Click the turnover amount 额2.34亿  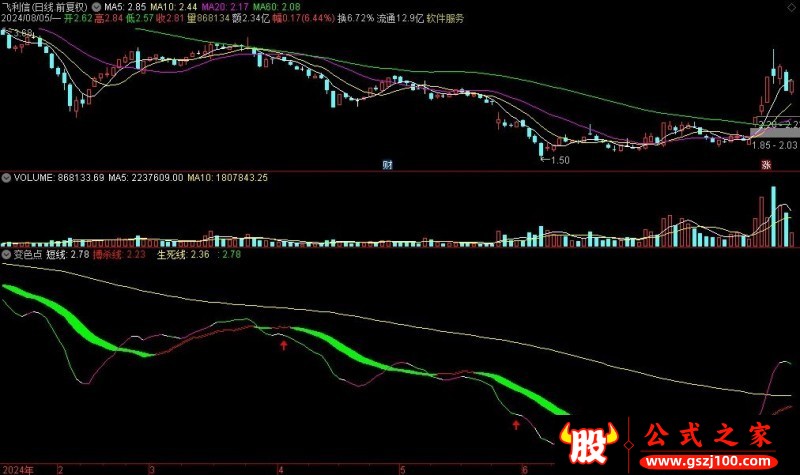(251, 18)
